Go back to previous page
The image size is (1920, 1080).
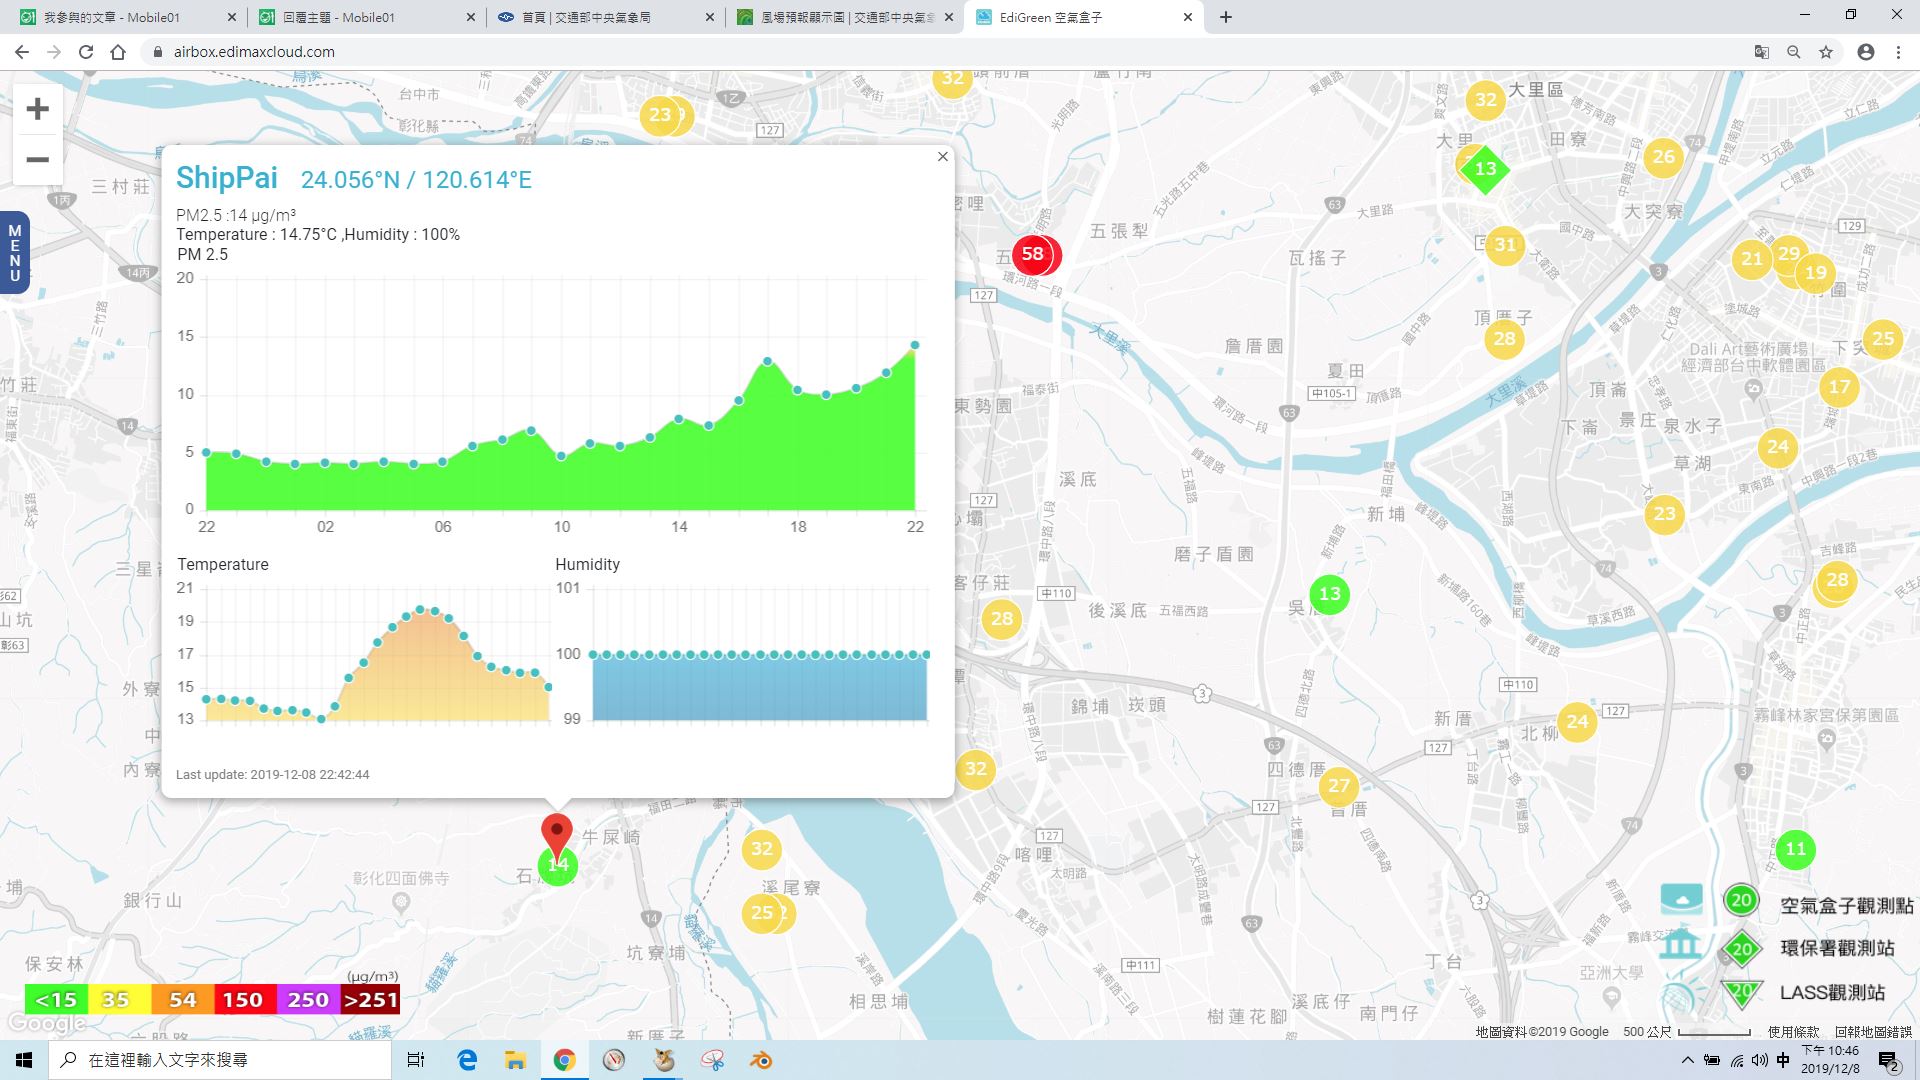22,52
